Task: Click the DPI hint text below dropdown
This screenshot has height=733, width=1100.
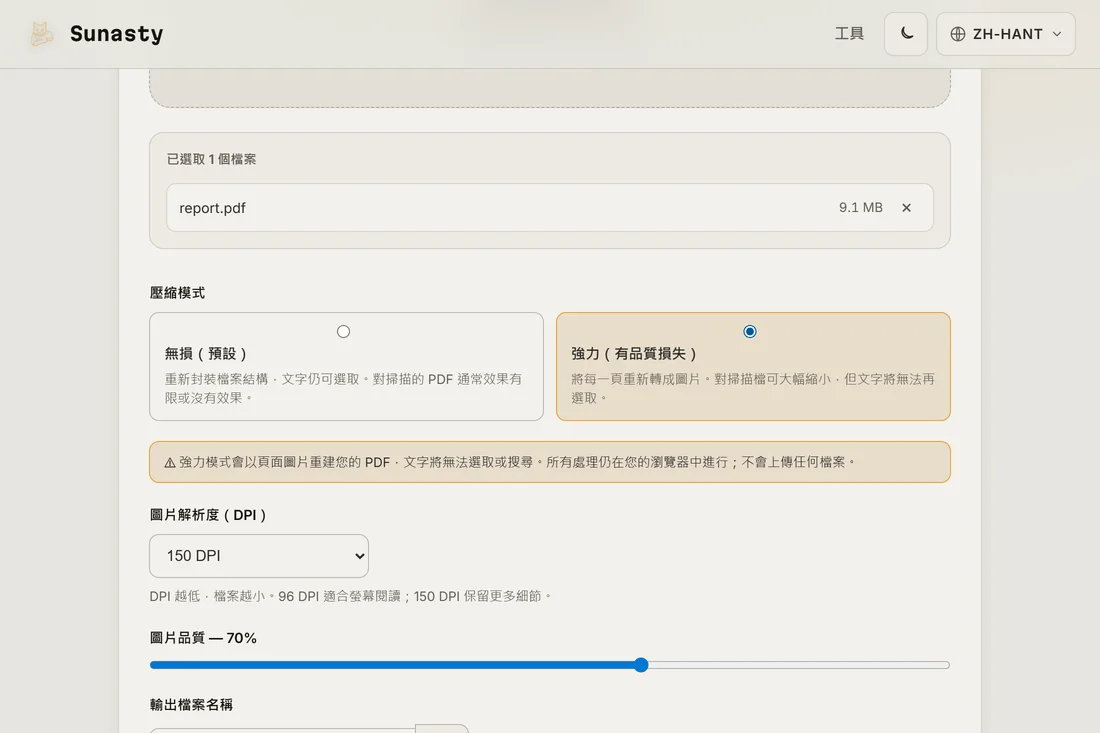Action: (x=350, y=596)
